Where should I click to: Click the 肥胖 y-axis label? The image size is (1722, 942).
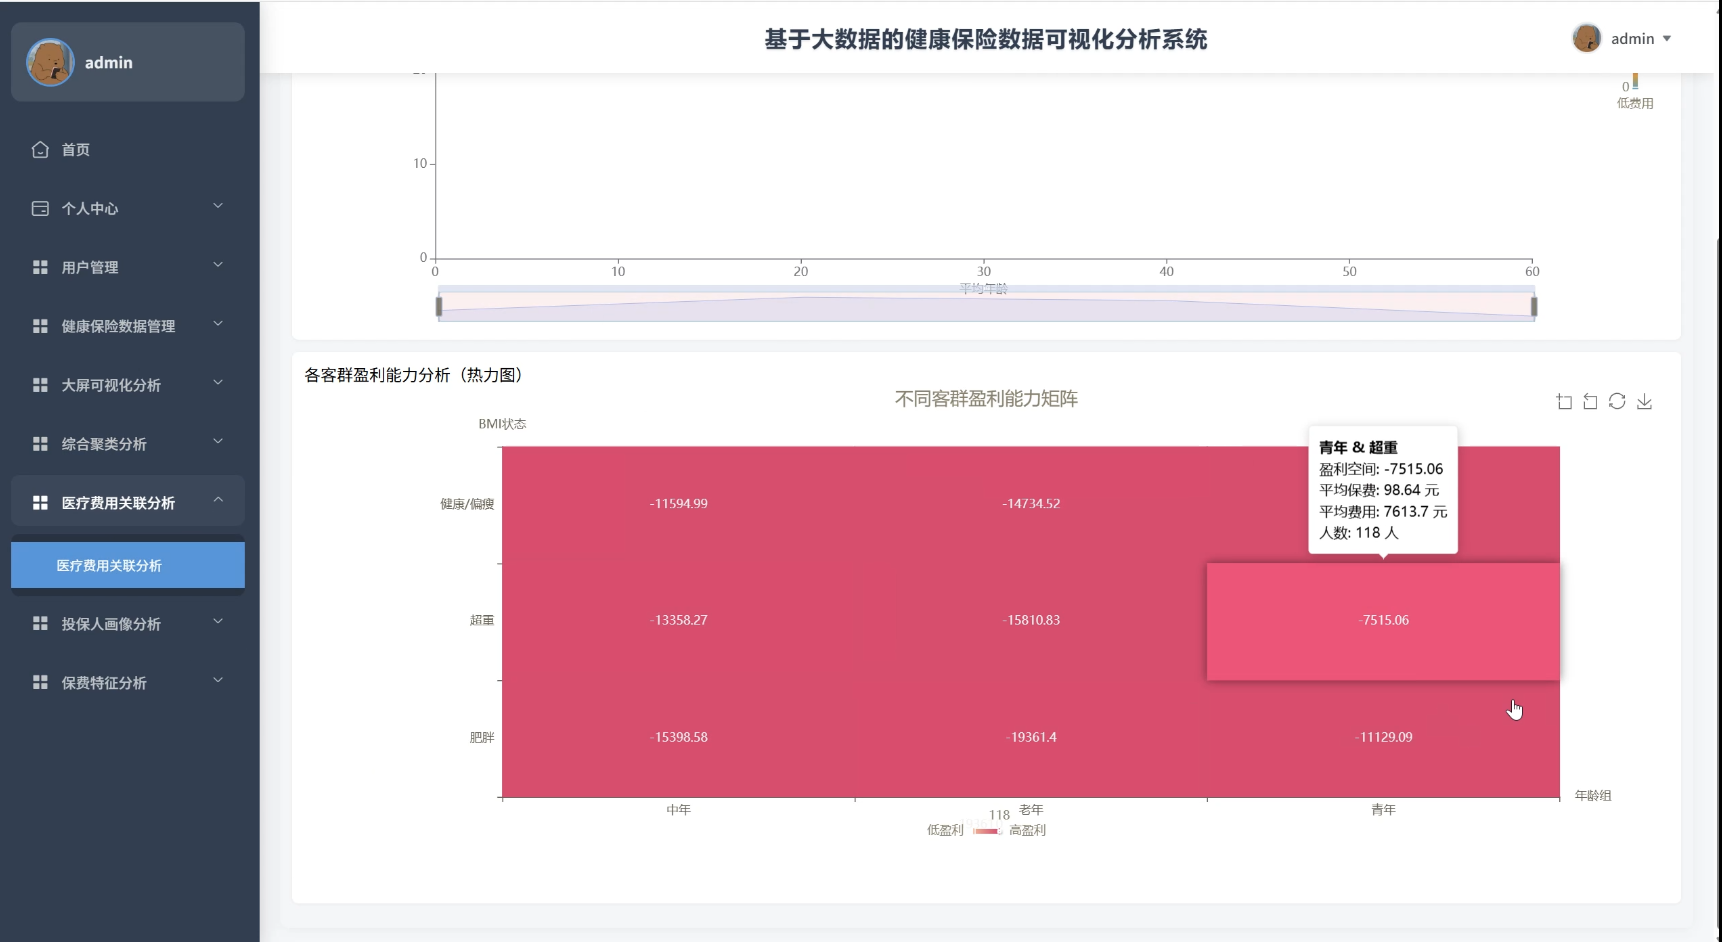(x=482, y=738)
